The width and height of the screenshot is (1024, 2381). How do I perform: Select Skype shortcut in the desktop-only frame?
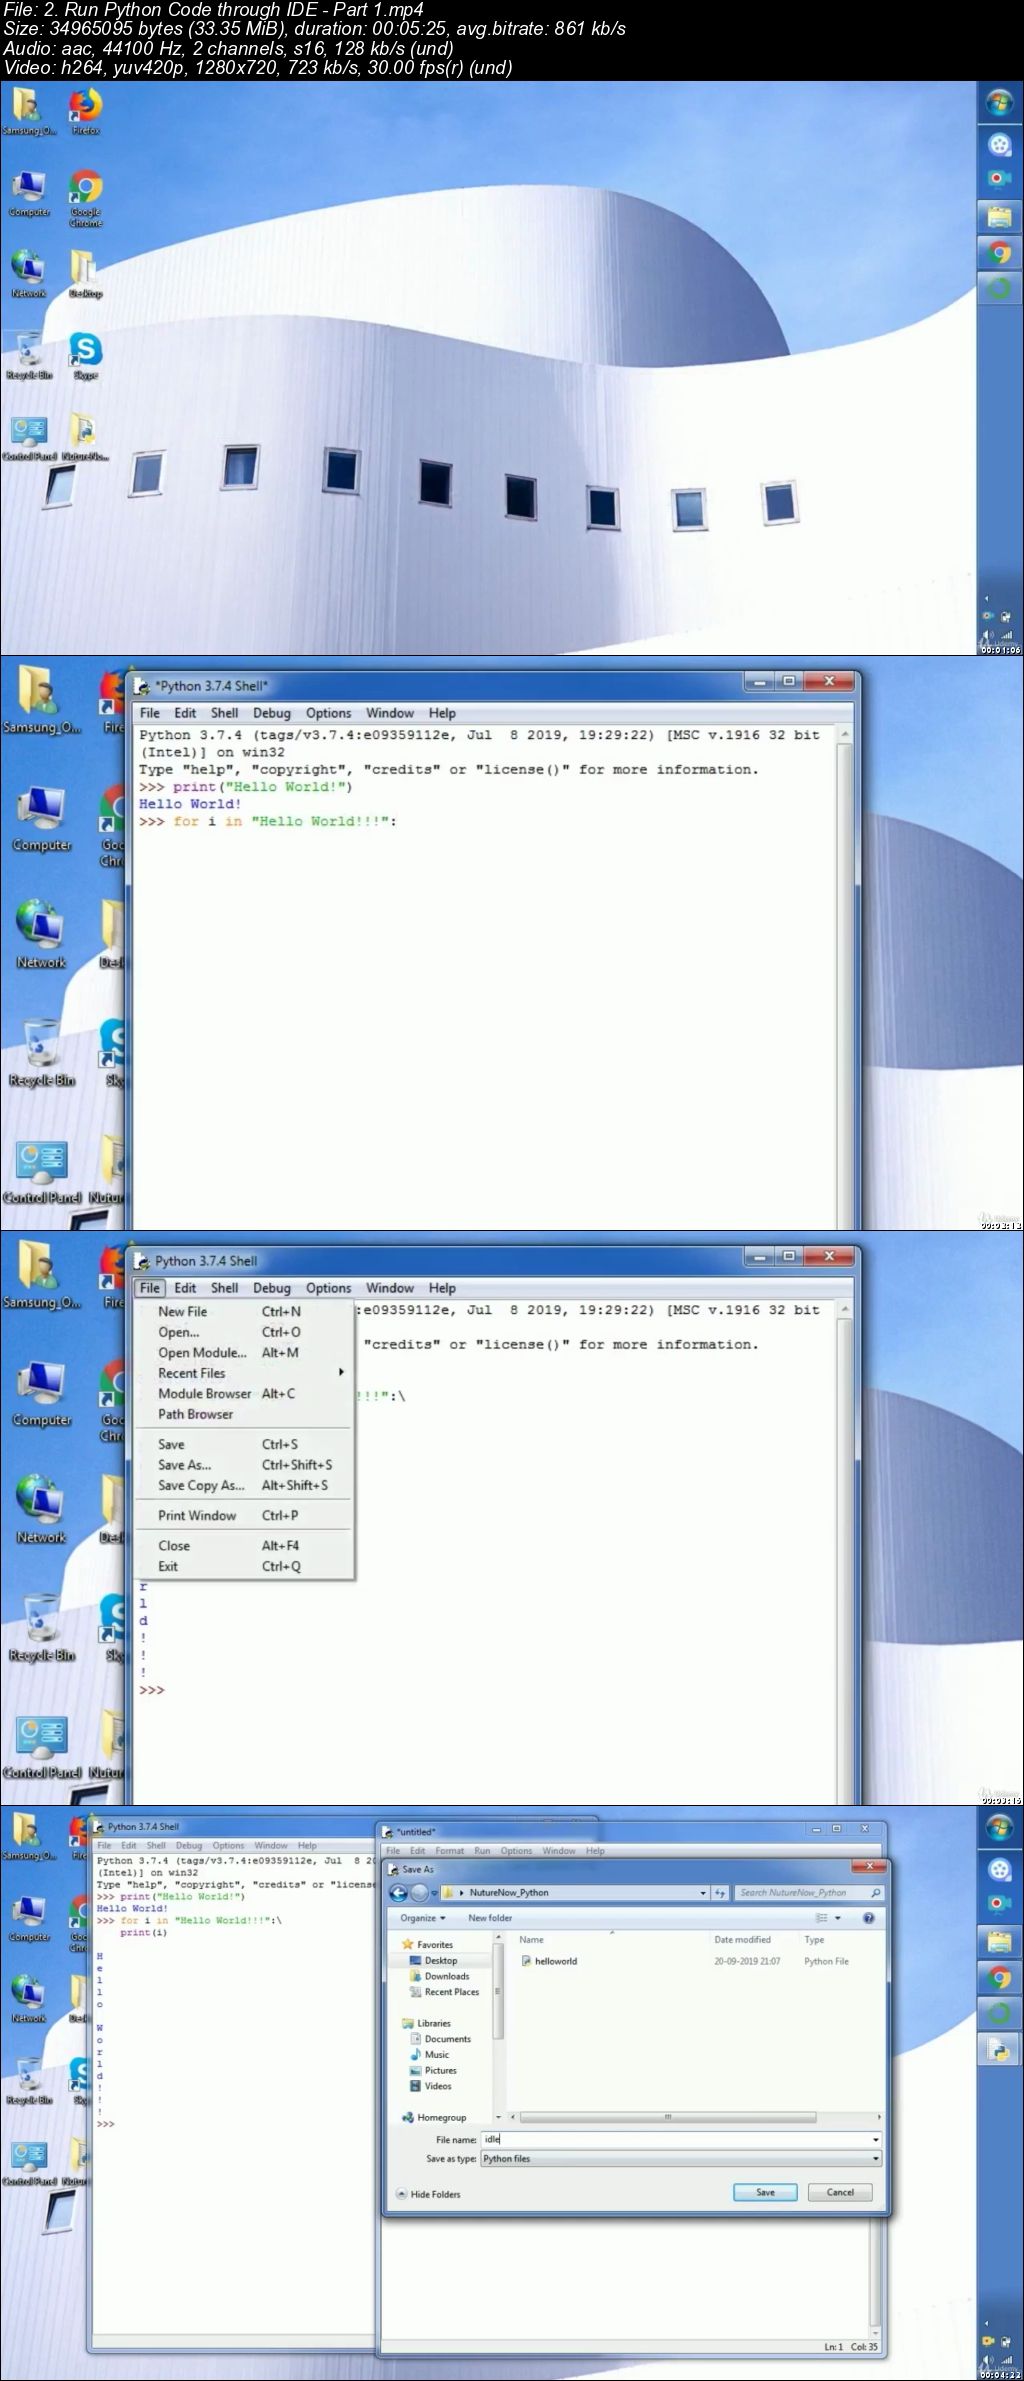tap(85, 357)
